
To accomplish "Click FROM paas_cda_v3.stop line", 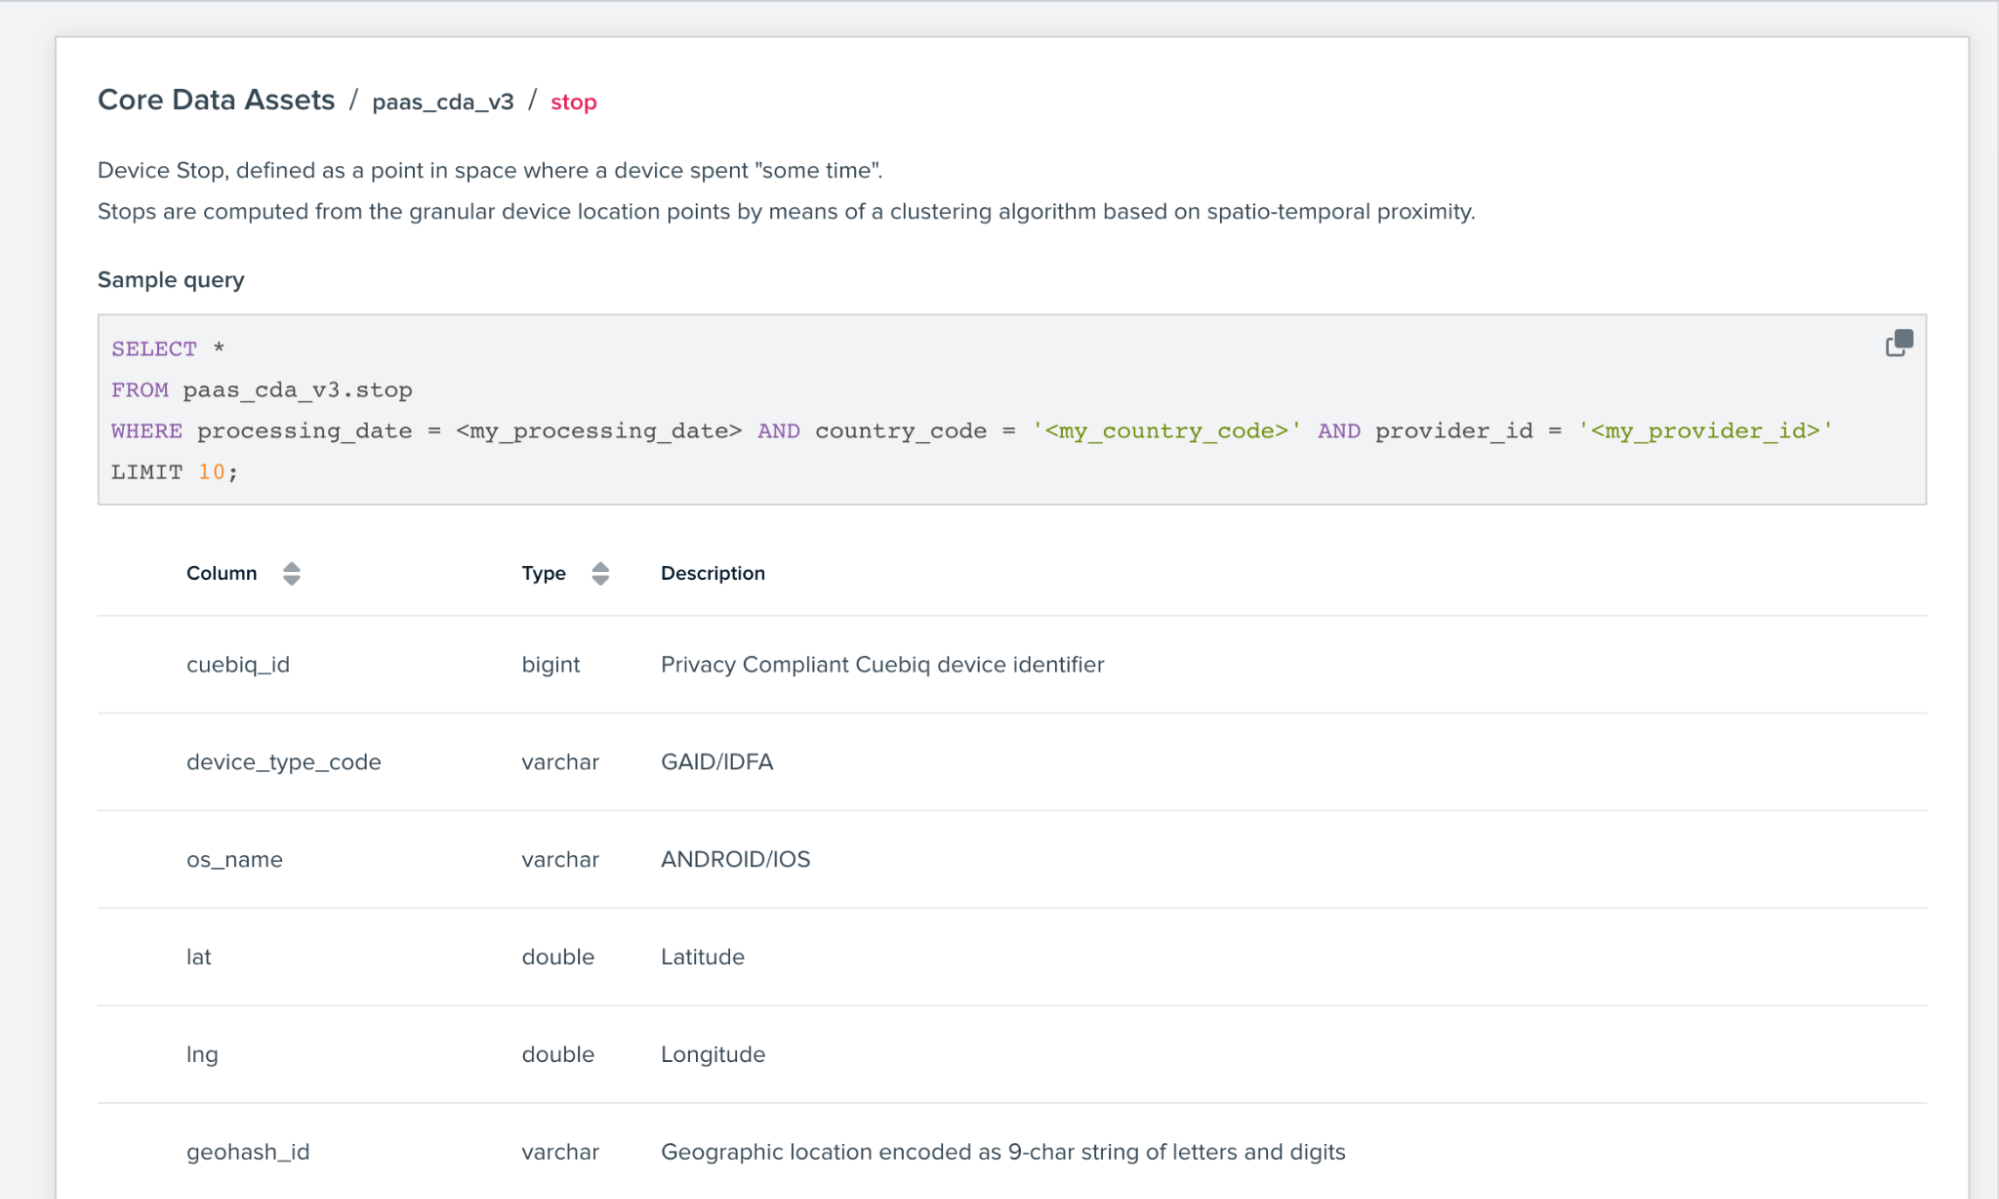I will pos(262,390).
